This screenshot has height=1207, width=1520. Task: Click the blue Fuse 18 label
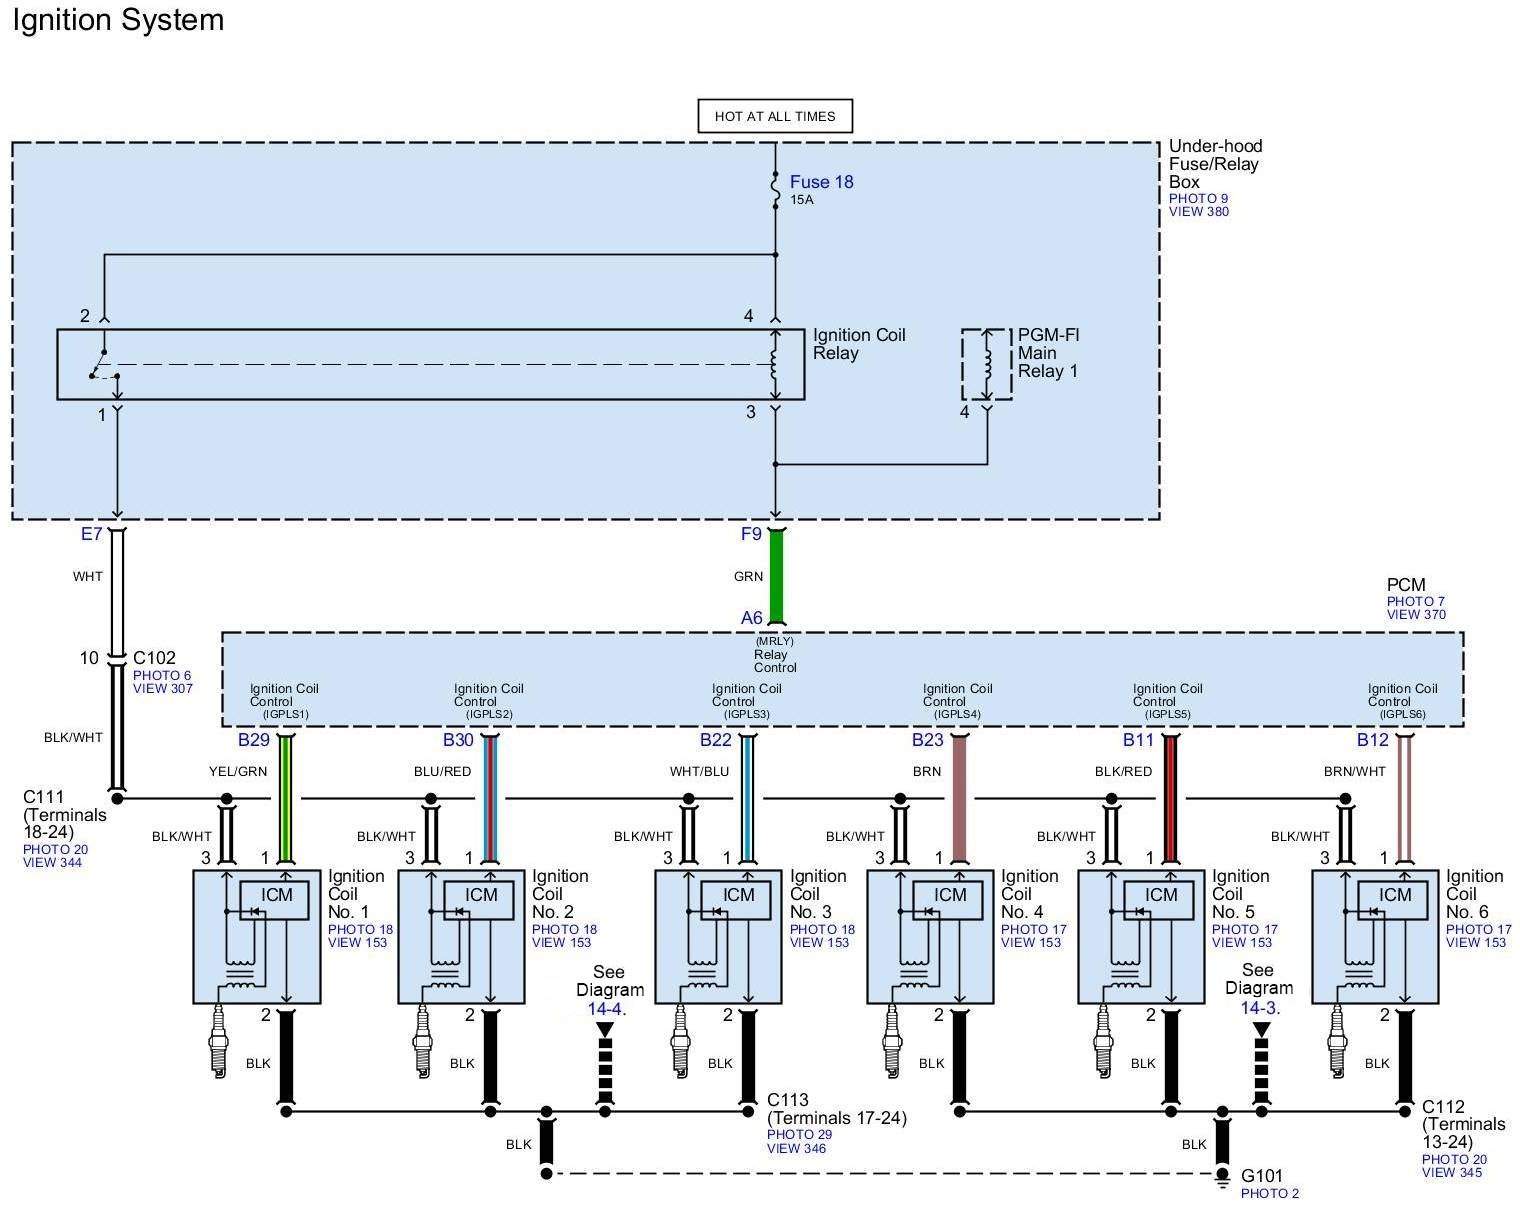point(821,182)
